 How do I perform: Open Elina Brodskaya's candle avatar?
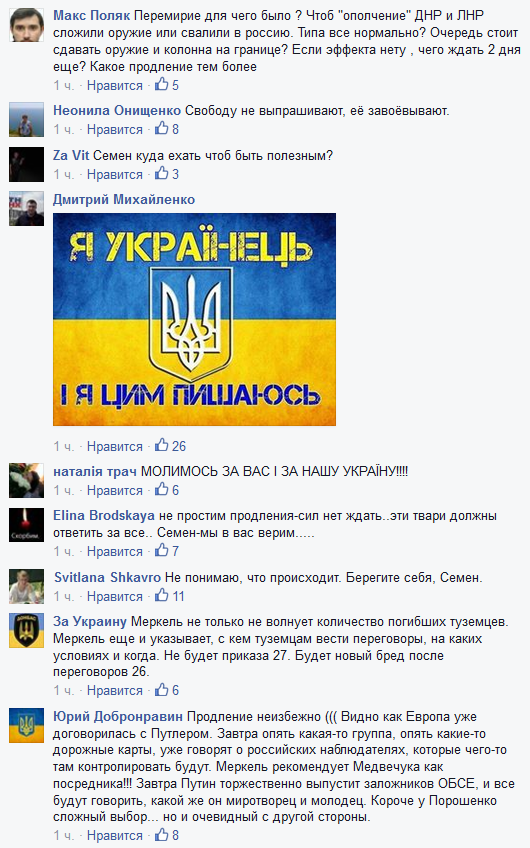pos(26,525)
